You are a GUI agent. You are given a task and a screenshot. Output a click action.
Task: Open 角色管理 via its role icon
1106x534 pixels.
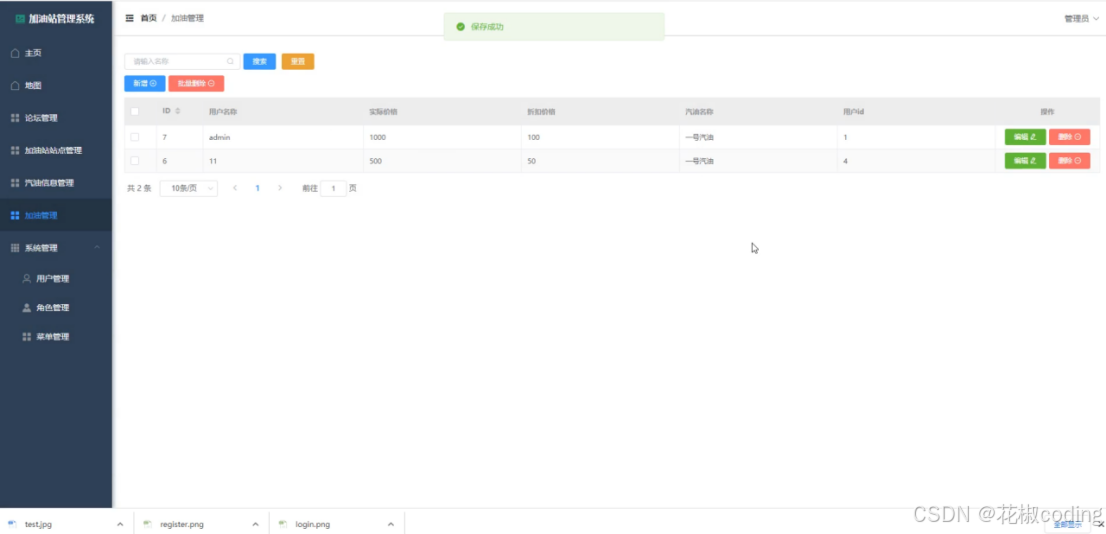tap(27, 308)
